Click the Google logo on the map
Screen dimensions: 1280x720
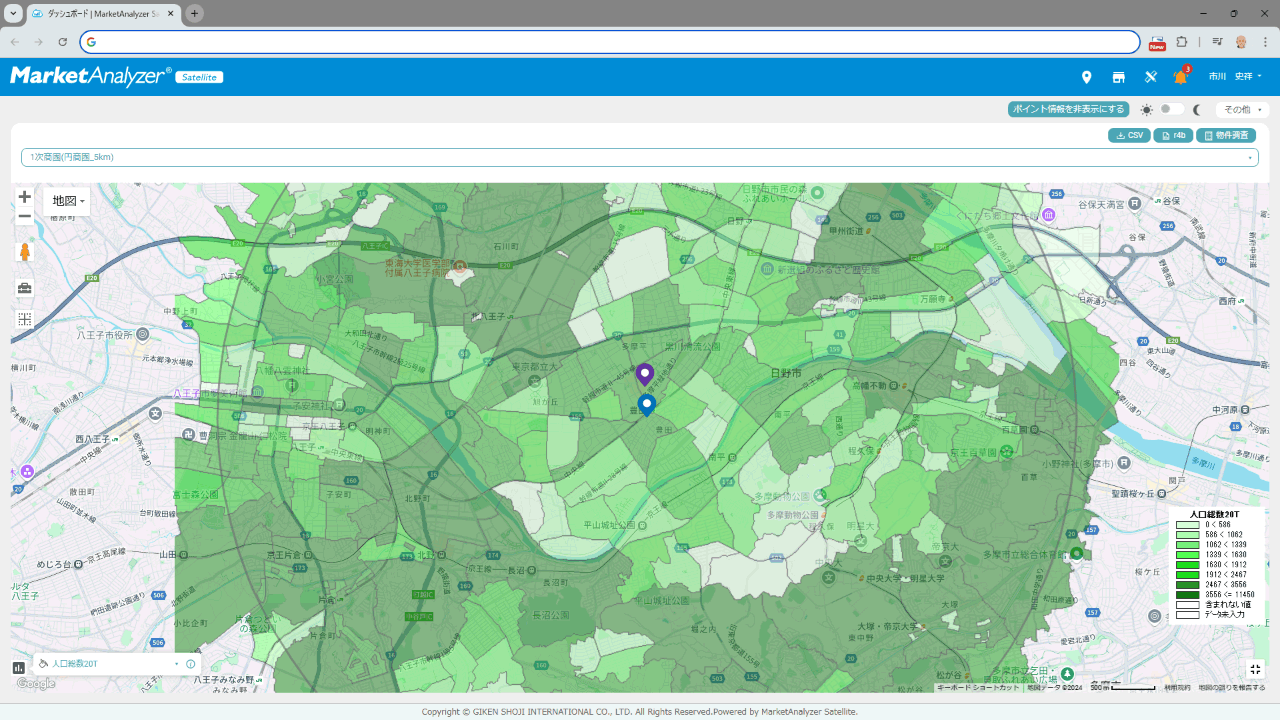[x=35, y=684]
